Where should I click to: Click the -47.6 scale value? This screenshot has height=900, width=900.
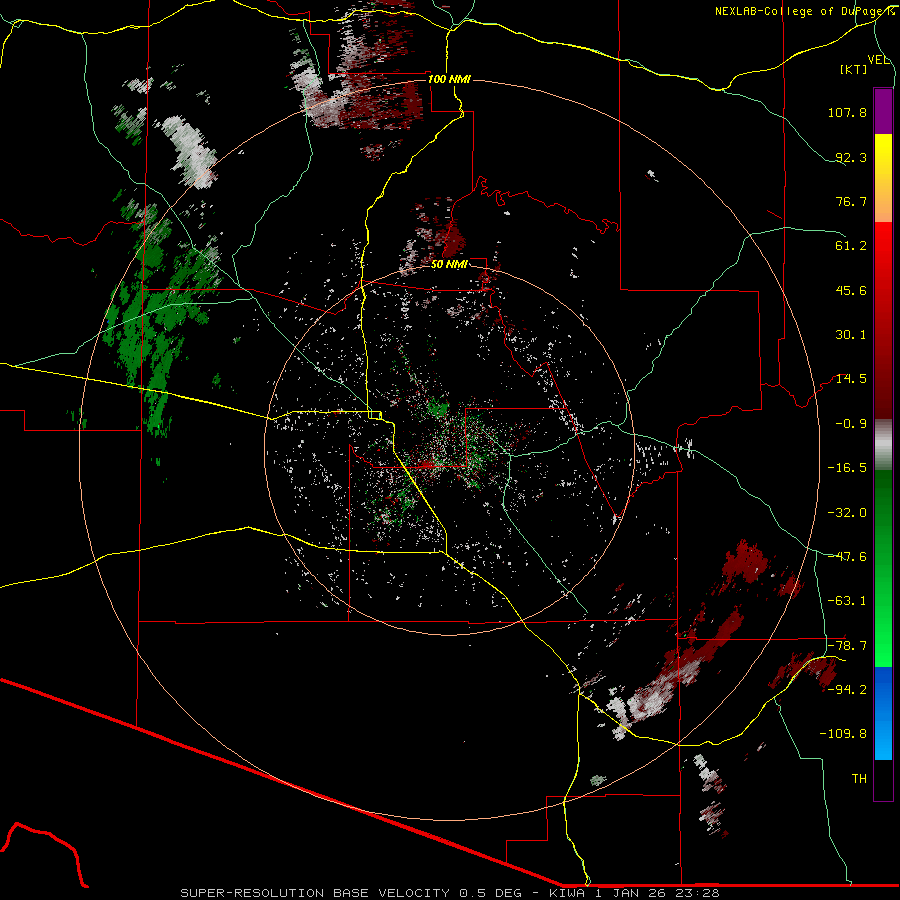[x=847, y=557]
